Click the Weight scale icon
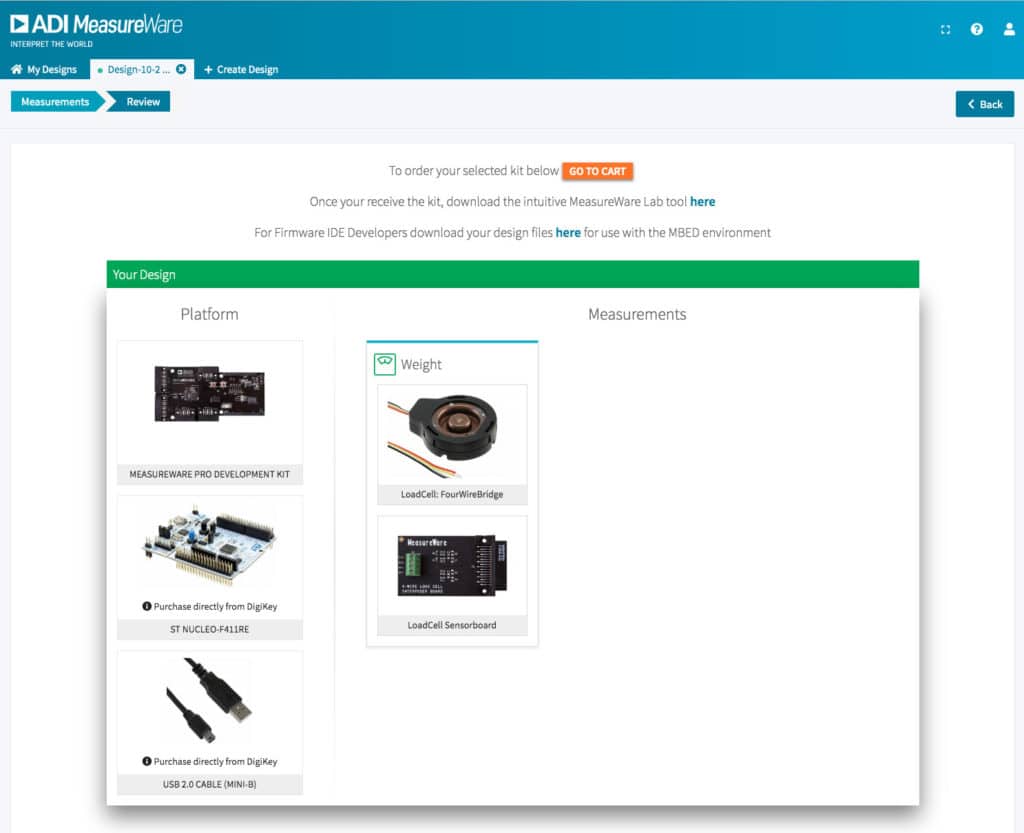Viewport: 1024px width, 833px height. [385, 364]
